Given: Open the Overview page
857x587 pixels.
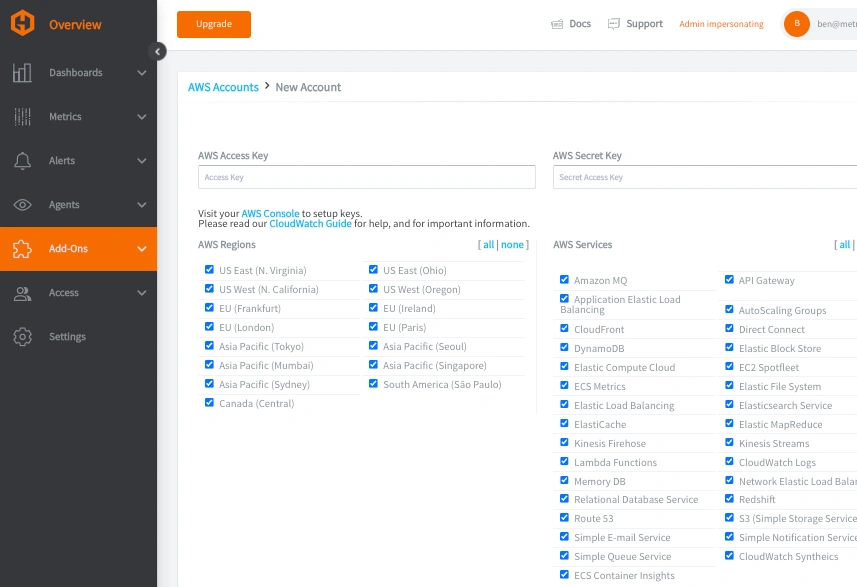Looking at the screenshot, I should (75, 25).
